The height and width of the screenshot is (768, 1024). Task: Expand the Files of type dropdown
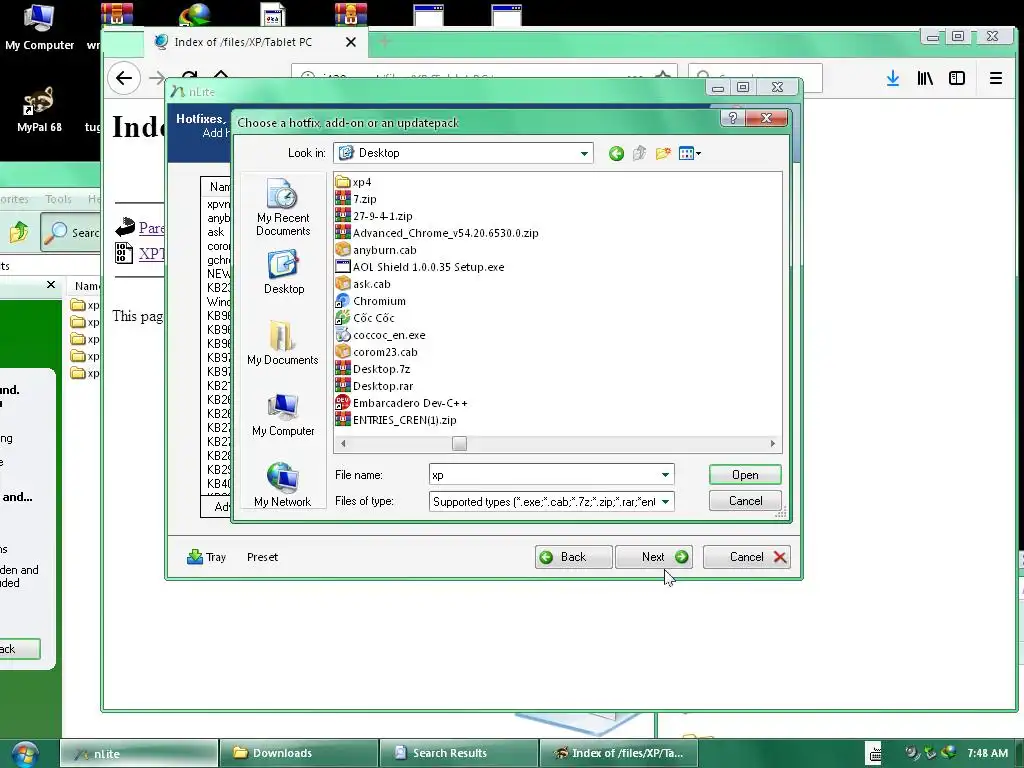click(x=665, y=502)
